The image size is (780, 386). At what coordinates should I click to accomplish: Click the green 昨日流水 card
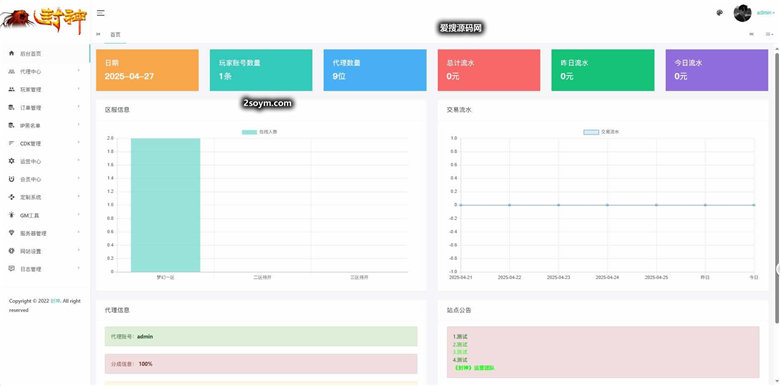(x=603, y=70)
